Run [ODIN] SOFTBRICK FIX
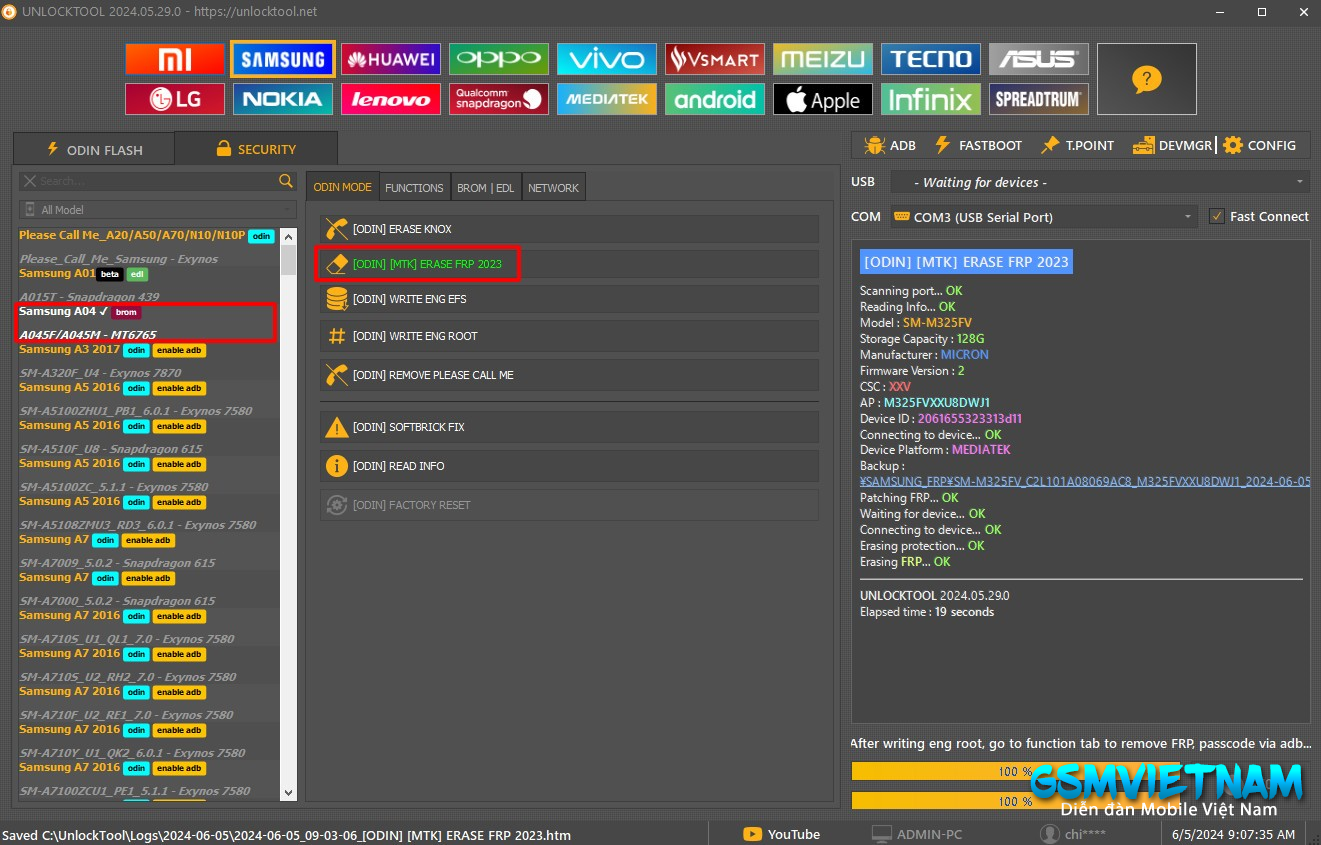 point(569,427)
